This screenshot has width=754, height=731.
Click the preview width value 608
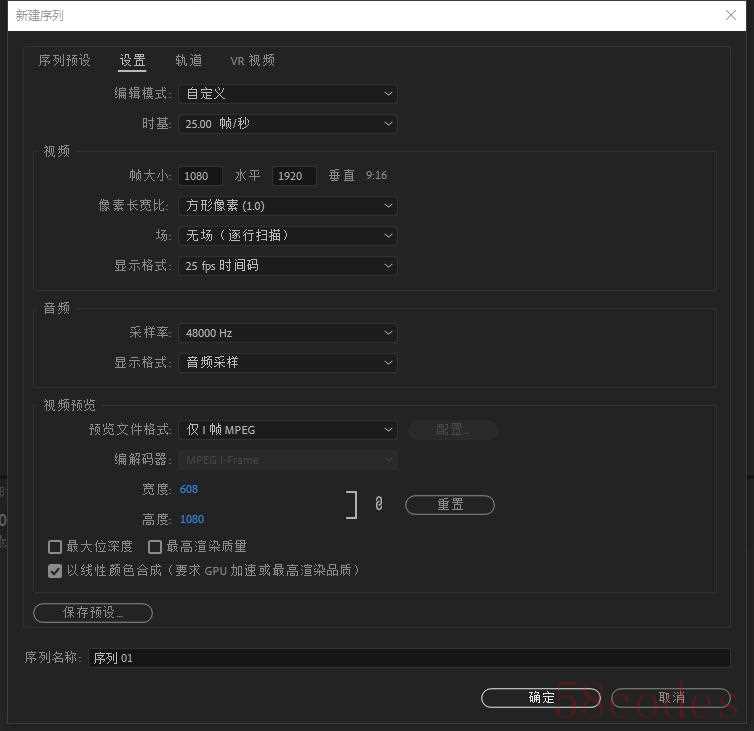point(189,489)
